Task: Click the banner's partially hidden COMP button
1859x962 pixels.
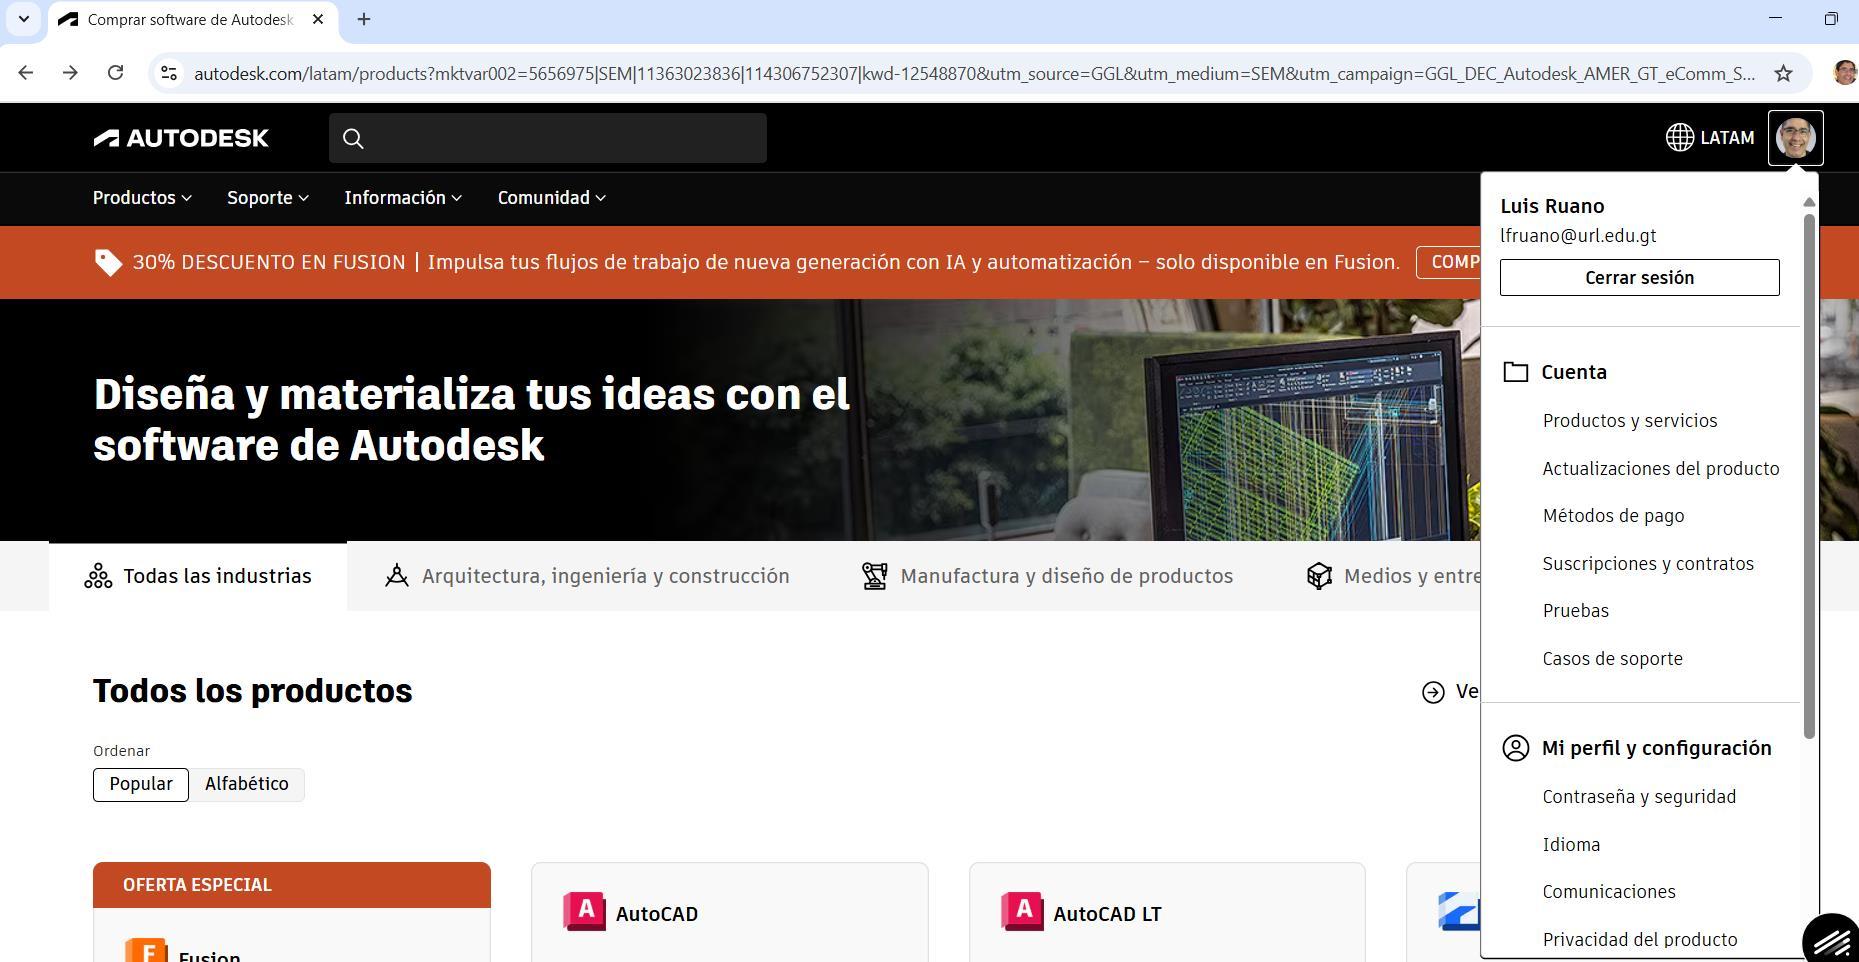Action: (1448, 262)
